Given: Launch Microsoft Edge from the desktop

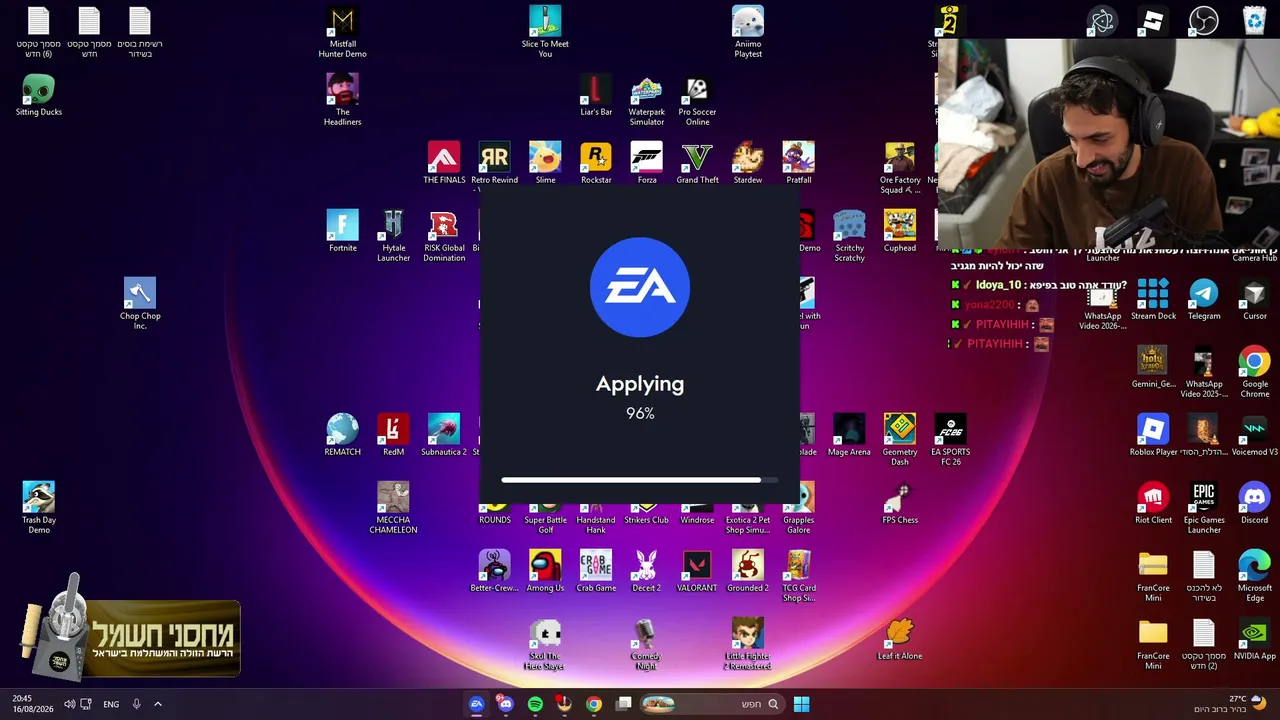Looking at the screenshot, I should coord(1255,576).
